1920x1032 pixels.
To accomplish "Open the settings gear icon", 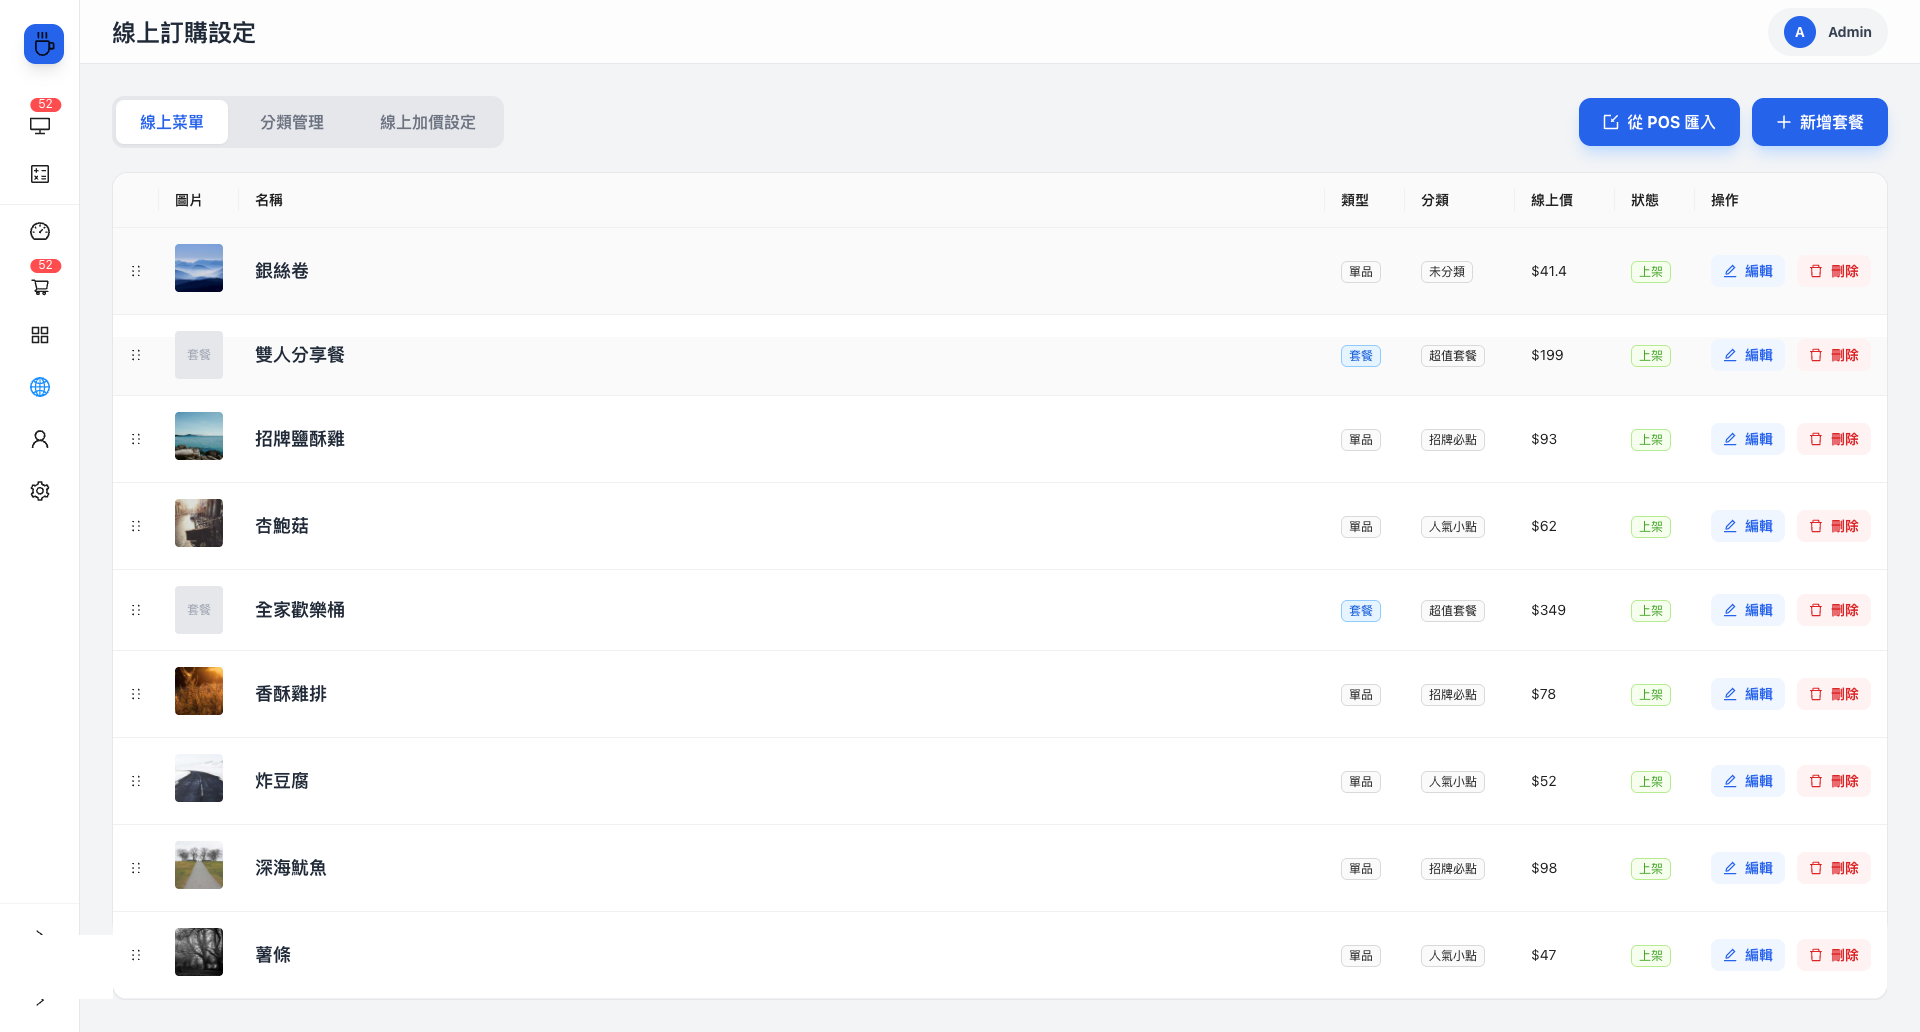I will 40,491.
